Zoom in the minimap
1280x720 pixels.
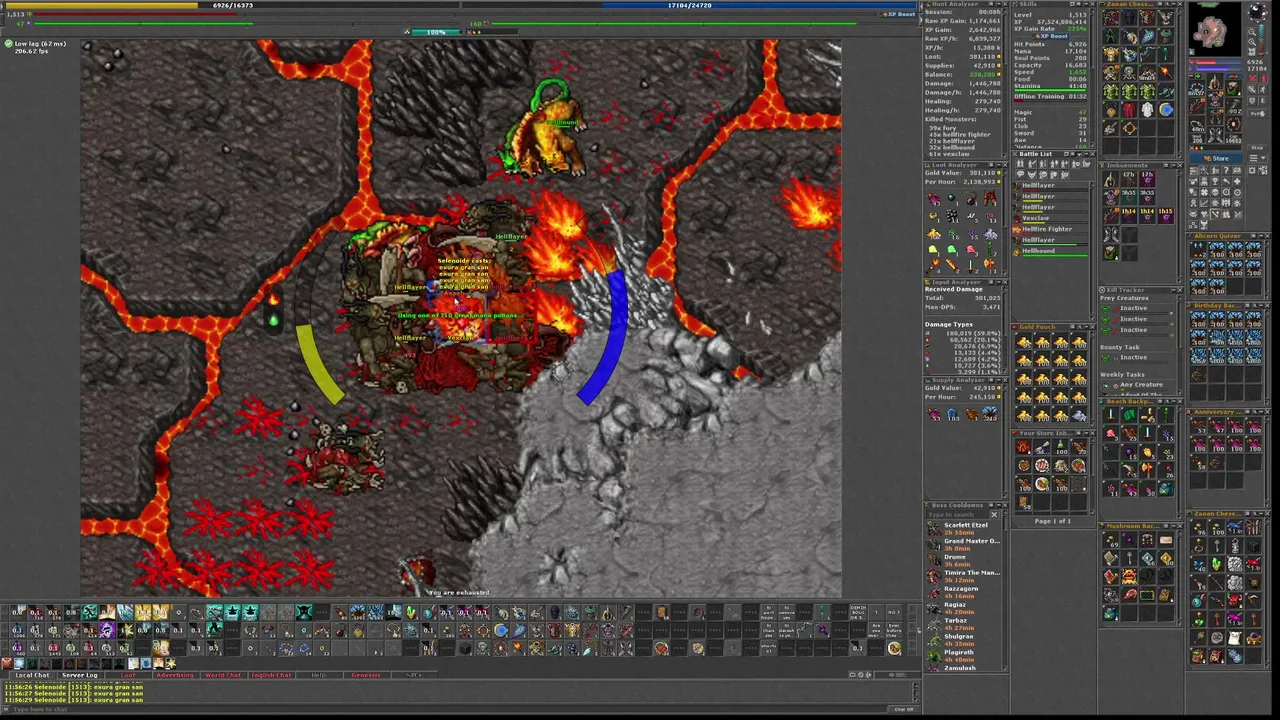[x=1252, y=42]
